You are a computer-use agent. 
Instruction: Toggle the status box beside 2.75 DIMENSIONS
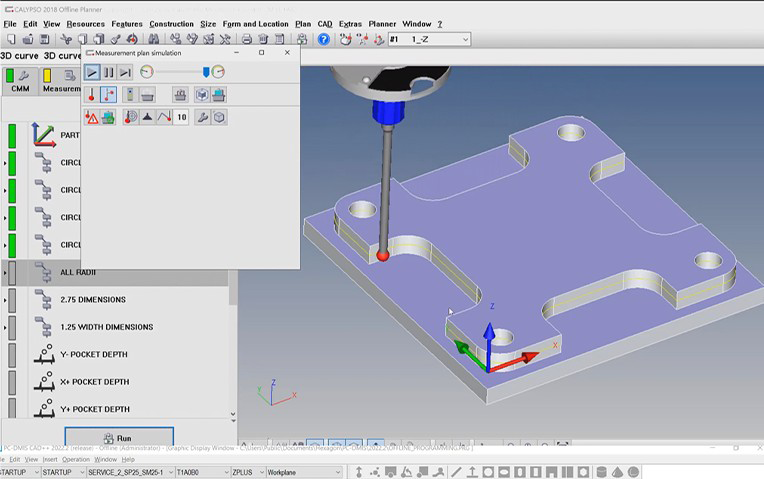pos(13,300)
